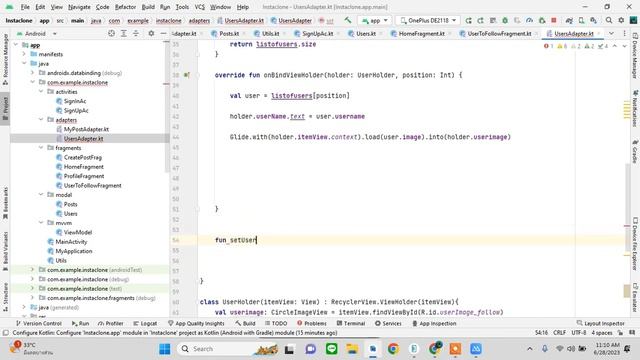Expand the androidx.databinding package
The image size is (640, 360).
pyautogui.click(x=32, y=73)
